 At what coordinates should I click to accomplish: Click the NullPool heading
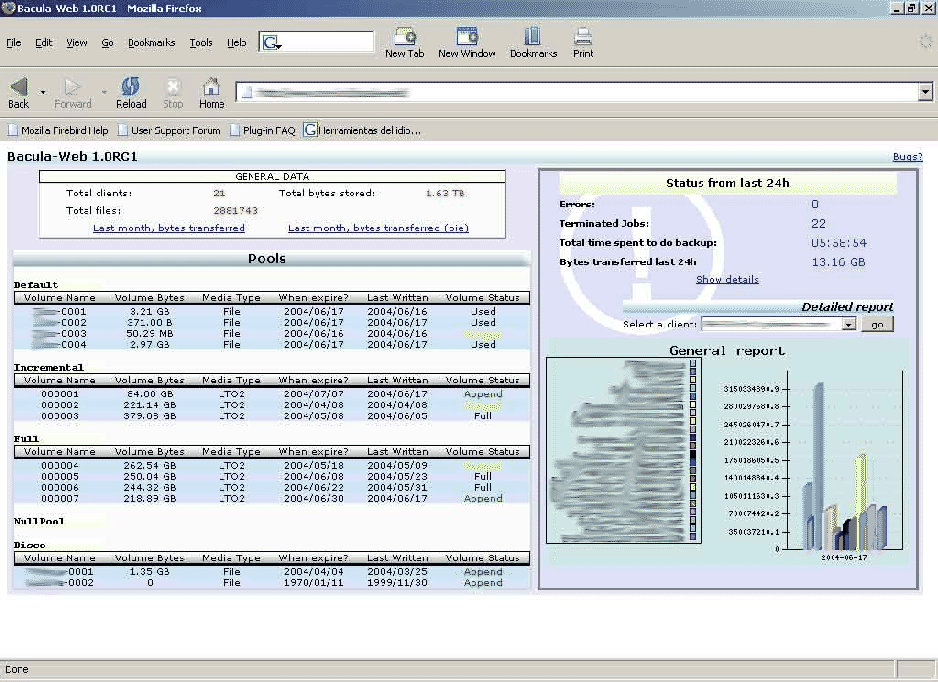pyautogui.click(x=39, y=522)
